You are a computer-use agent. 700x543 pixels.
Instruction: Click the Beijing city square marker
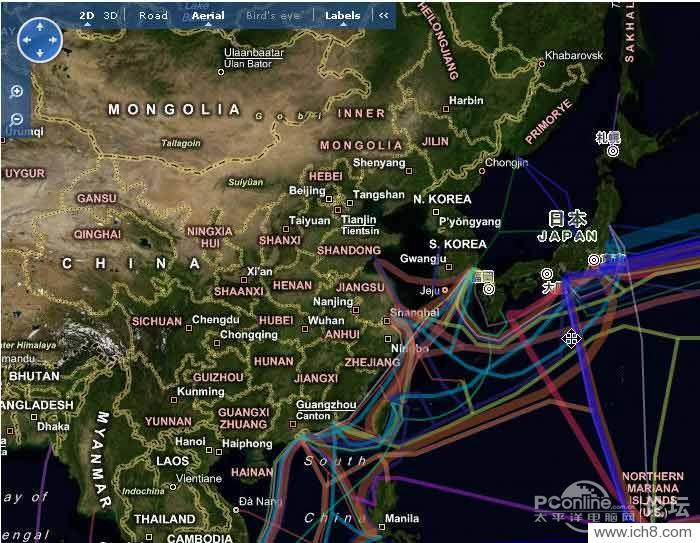329,199
